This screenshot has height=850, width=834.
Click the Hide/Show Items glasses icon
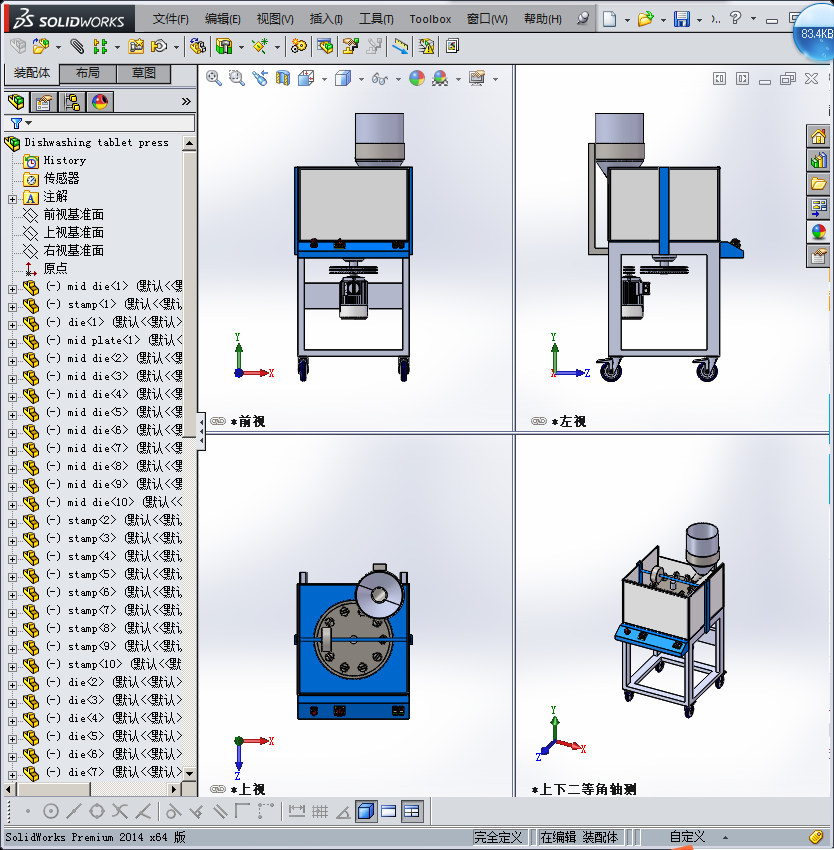[380, 79]
